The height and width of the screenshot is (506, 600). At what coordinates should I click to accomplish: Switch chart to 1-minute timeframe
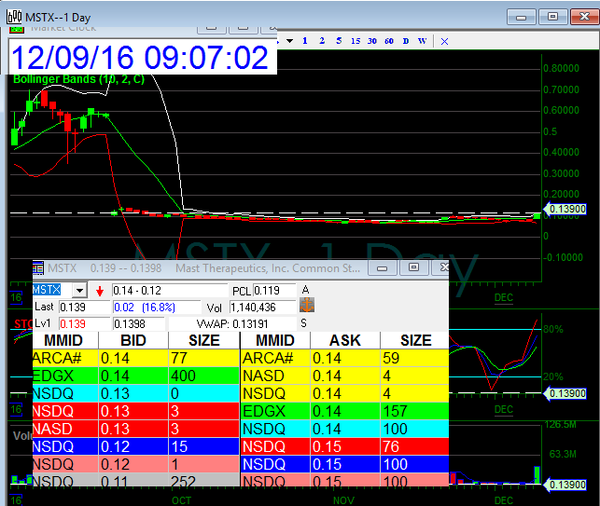(x=305, y=41)
